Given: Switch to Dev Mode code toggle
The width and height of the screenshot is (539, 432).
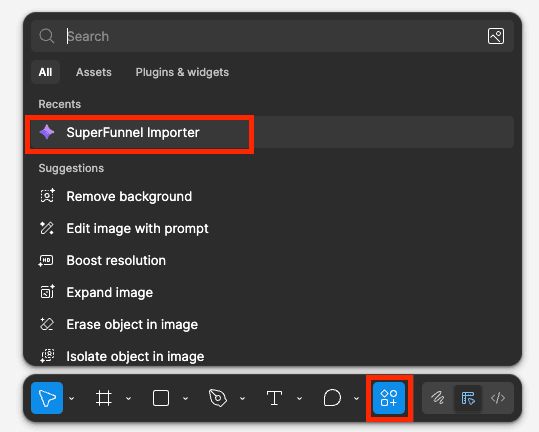Looking at the screenshot, I should (x=498, y=398).
